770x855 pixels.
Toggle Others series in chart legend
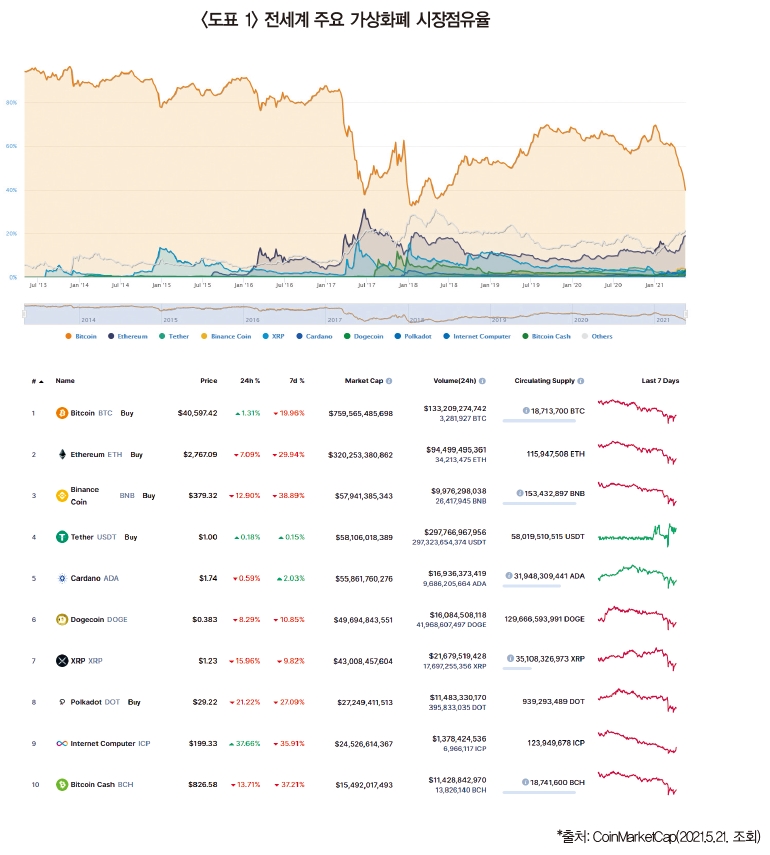(597, 336)
